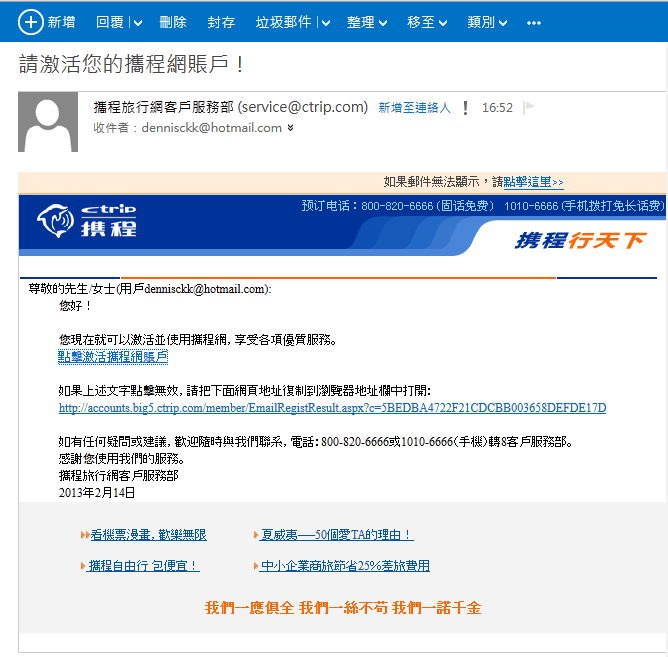
Task: Click 點擊激活攜程網賬戶 activation link
Action: [113, 357]
